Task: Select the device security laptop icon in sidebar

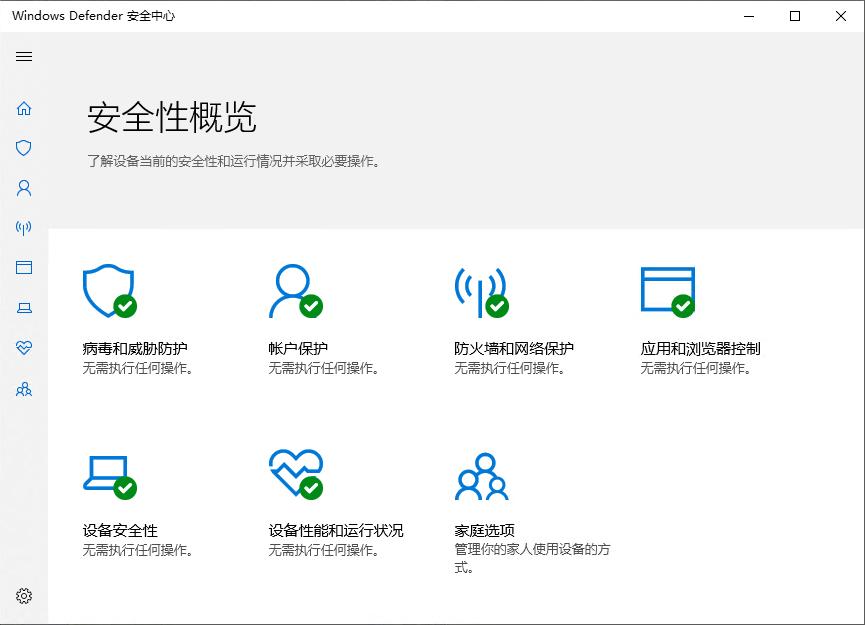Action: pos(23,308)
